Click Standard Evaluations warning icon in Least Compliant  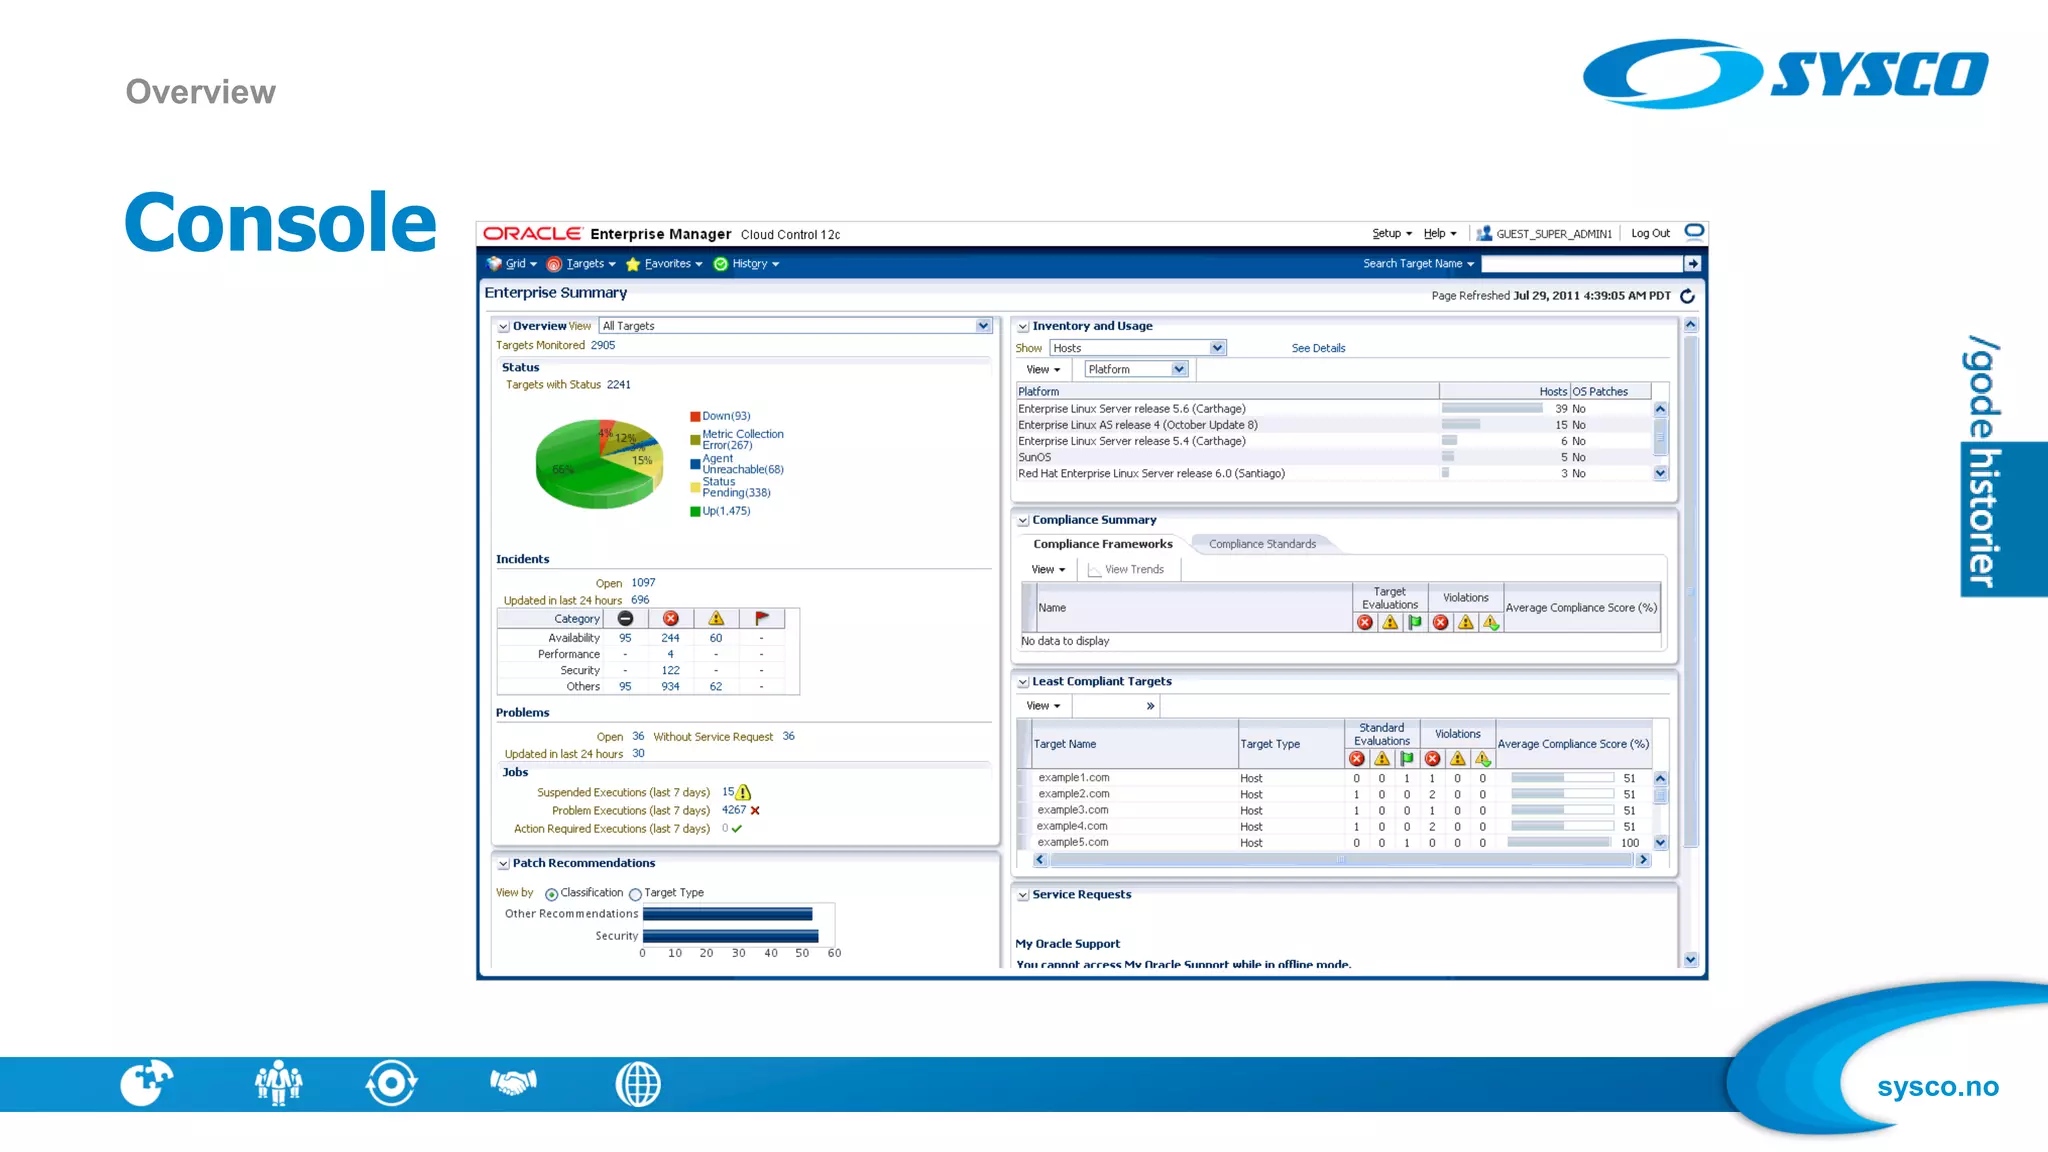point(1382,759)
